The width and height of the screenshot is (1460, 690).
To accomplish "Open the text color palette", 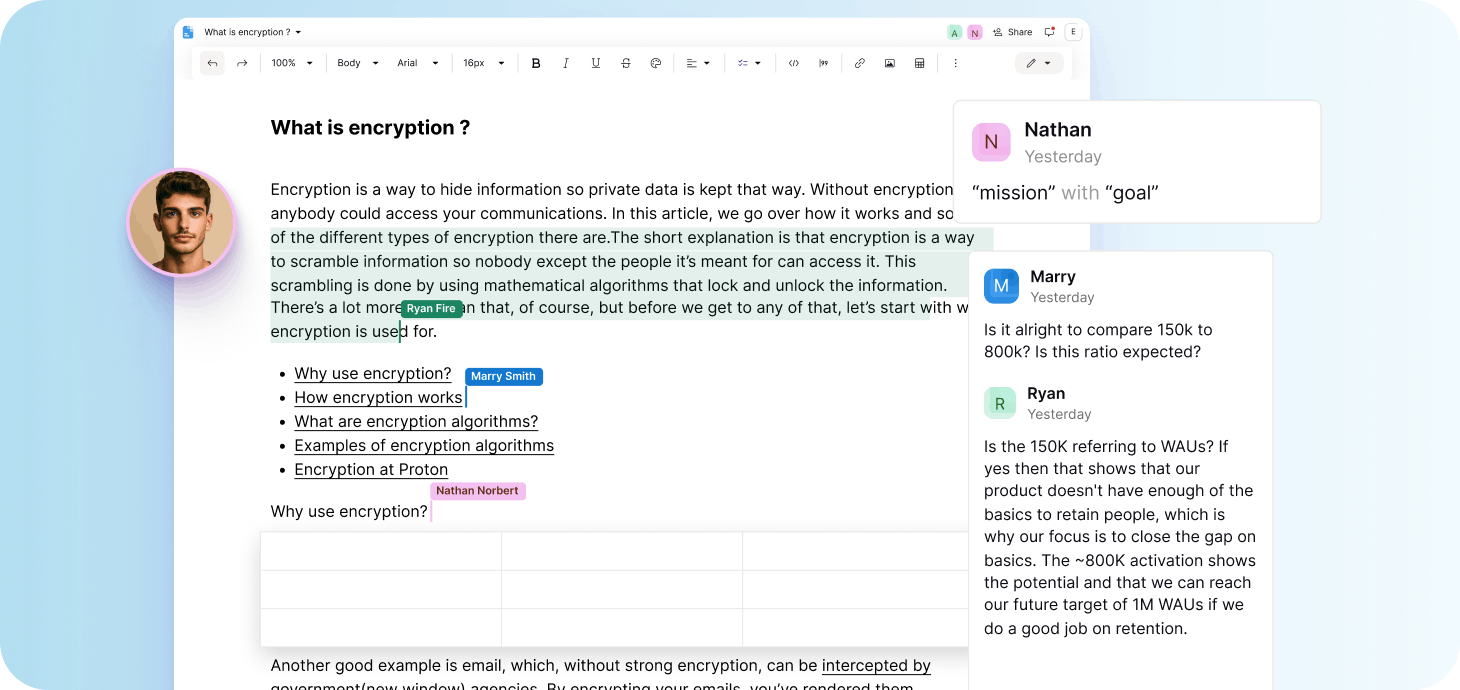I will [x=656, y=63].
